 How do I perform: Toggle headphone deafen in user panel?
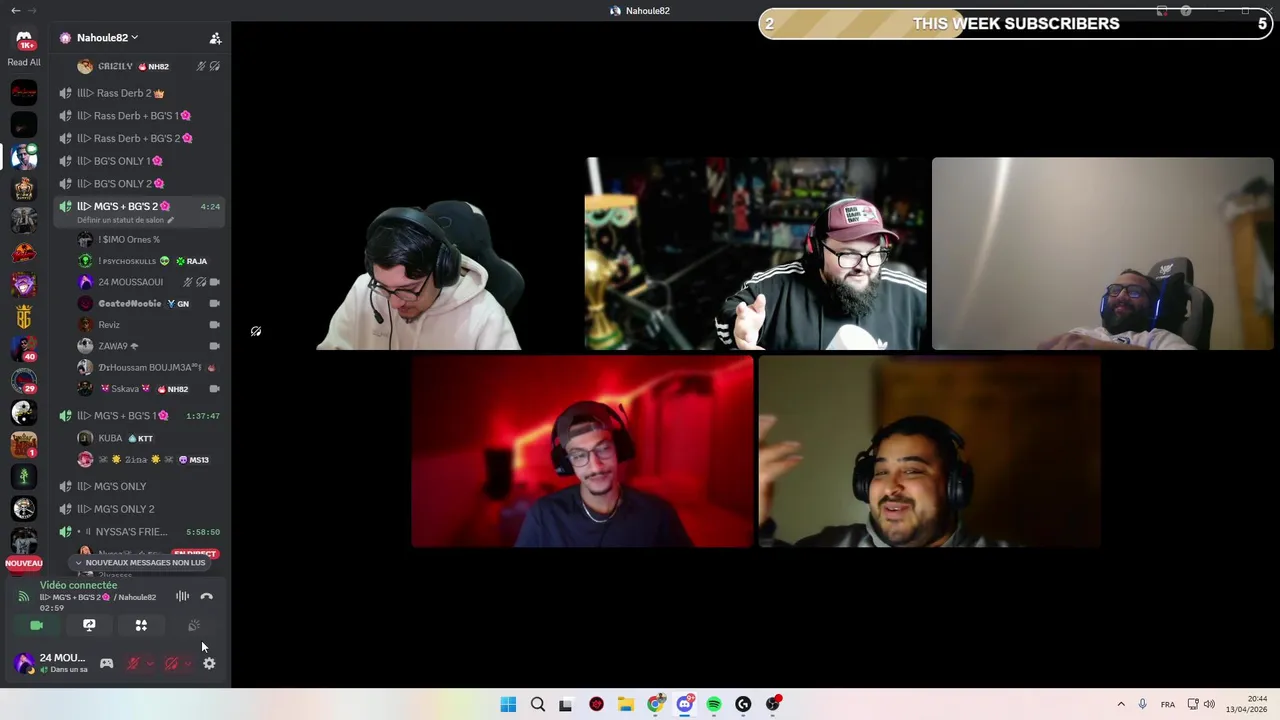(171, 664)
